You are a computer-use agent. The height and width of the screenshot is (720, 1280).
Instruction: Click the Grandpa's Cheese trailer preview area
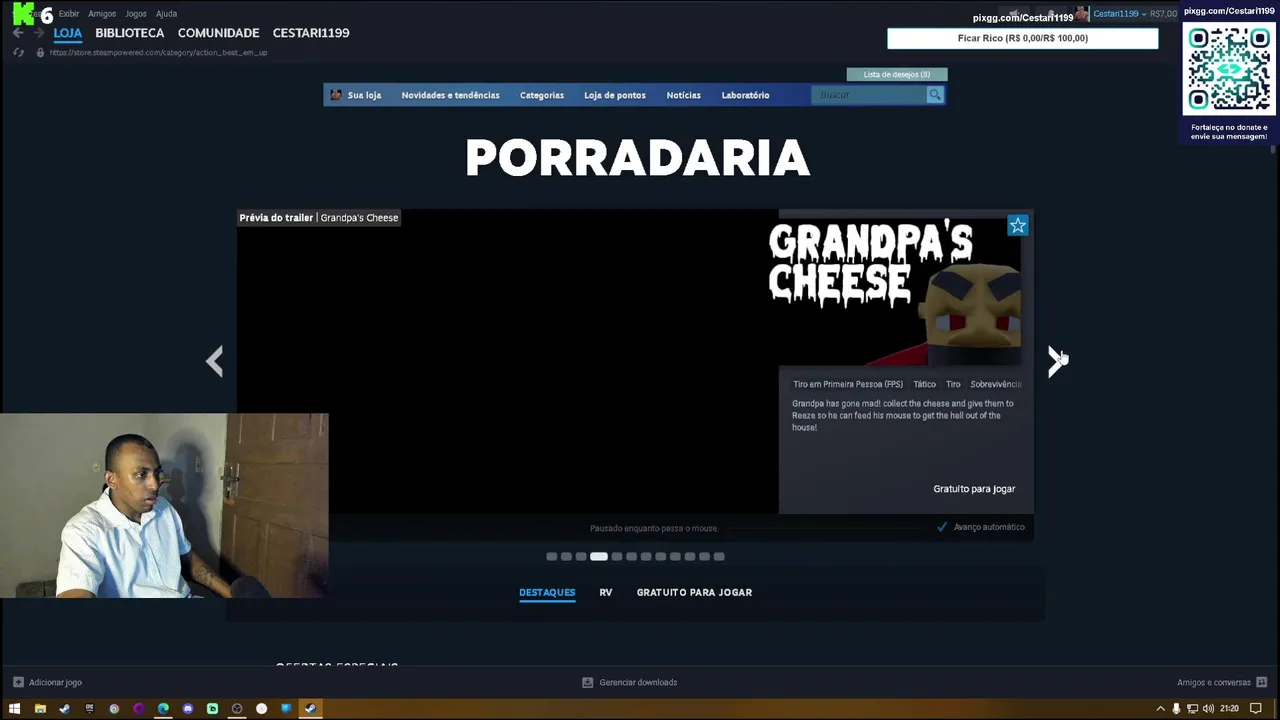coord(508,362)
